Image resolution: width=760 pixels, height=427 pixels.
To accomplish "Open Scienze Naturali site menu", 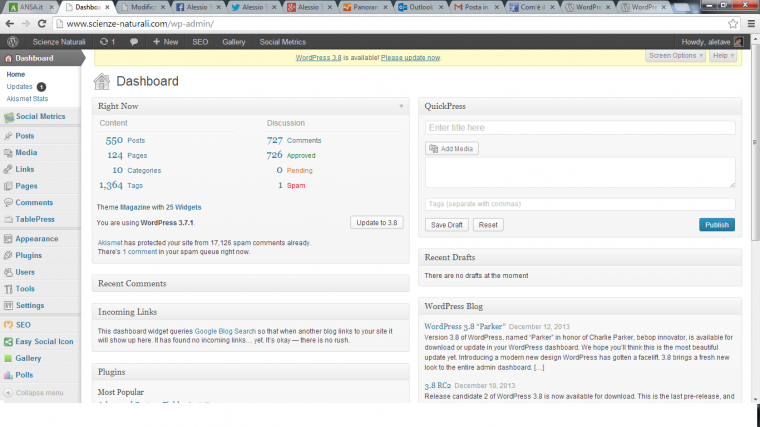I will pyautogui.click(x=59, y=42).
